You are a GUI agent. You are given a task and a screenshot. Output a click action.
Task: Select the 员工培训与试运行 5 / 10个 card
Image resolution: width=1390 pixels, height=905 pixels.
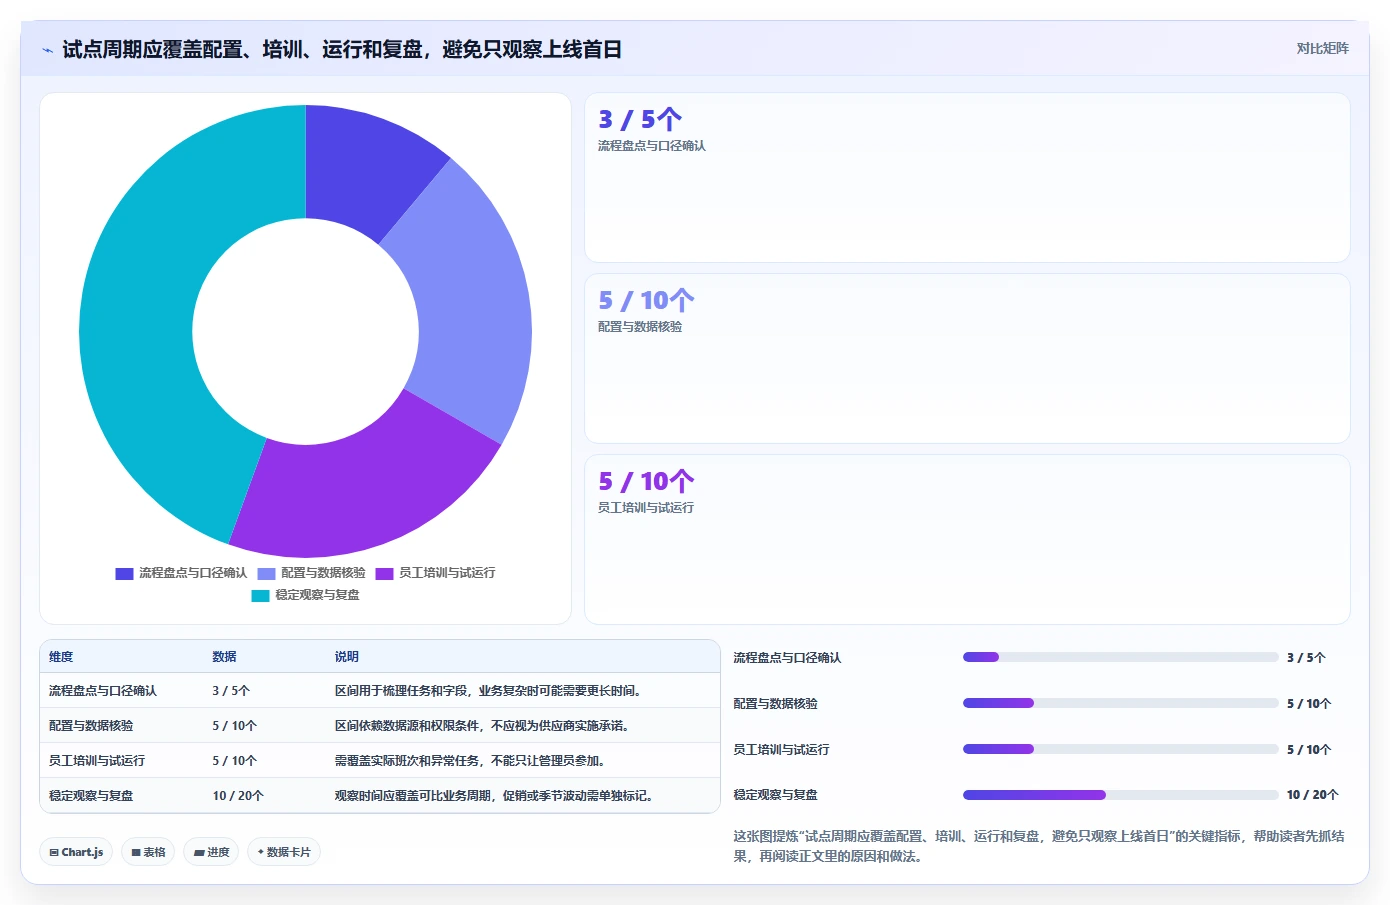point(967,540)
